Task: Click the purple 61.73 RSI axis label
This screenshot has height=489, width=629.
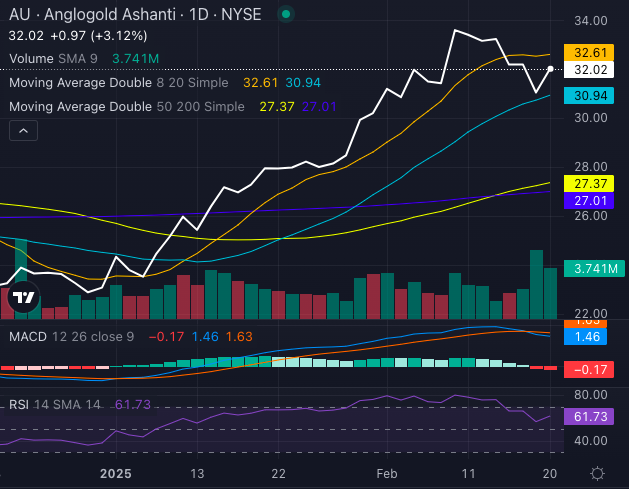Action: (x=588, y=416)
